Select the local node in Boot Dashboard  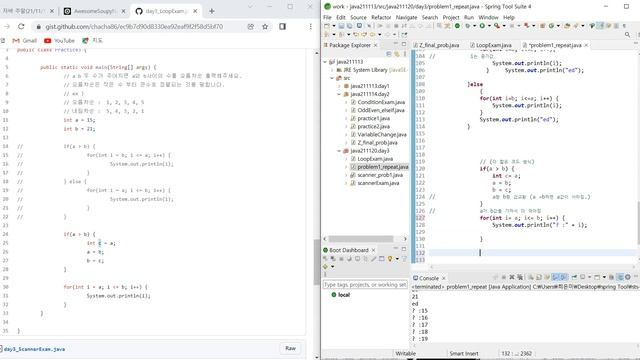[341, 295]
